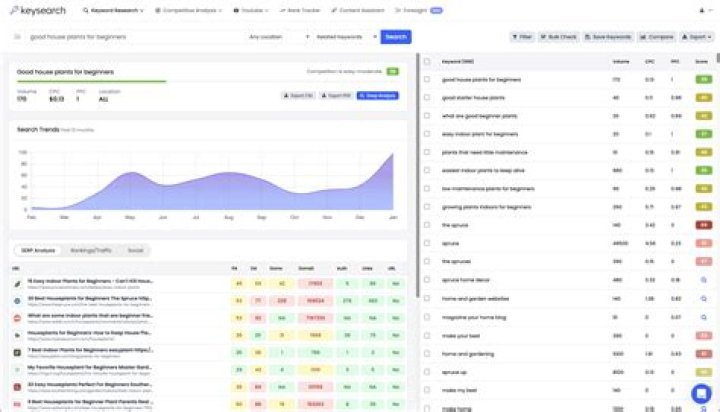
Task: Click the user account icon
Action: pos(702,10)
